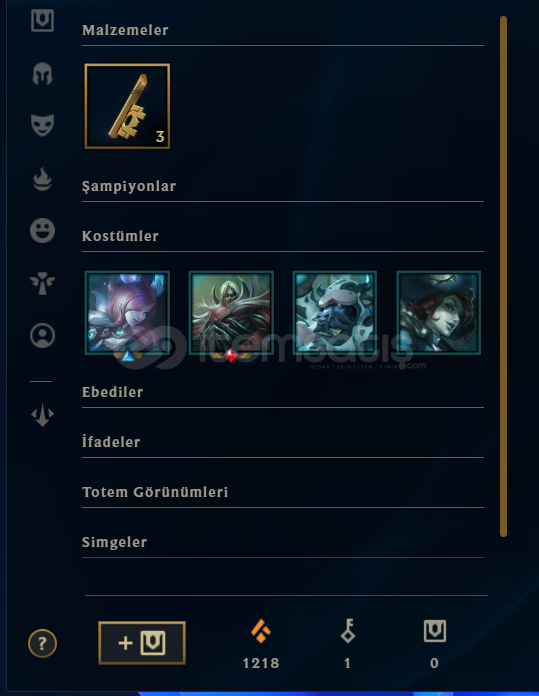Select the ward totem sidebar icon
Viewport: 539px width, 696px height.
[x=43, y=283]
